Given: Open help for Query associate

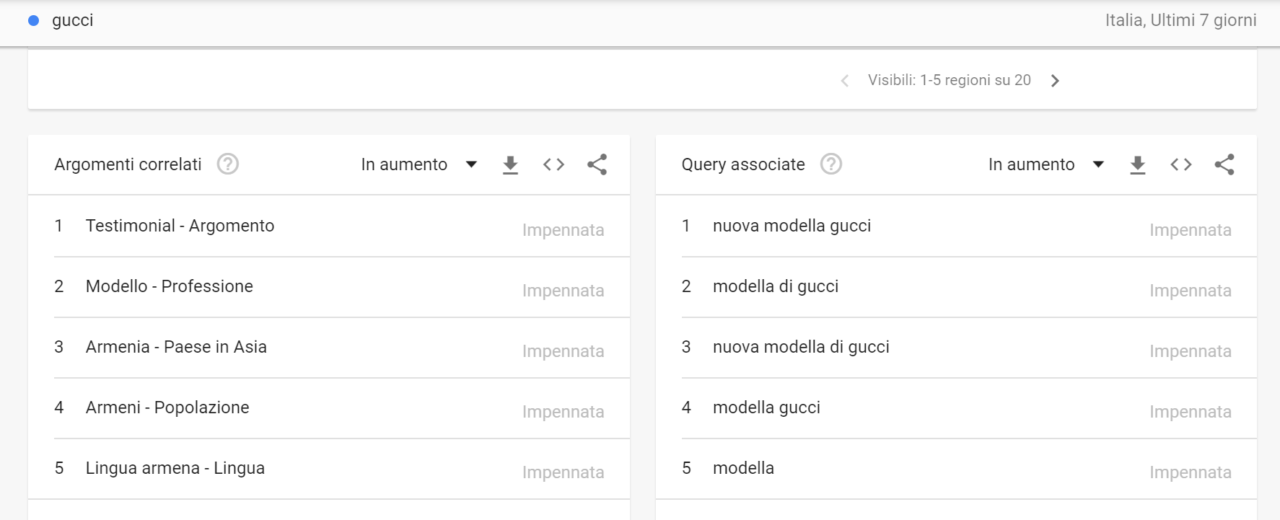Looking at the screenshot, I should [831, 164].
